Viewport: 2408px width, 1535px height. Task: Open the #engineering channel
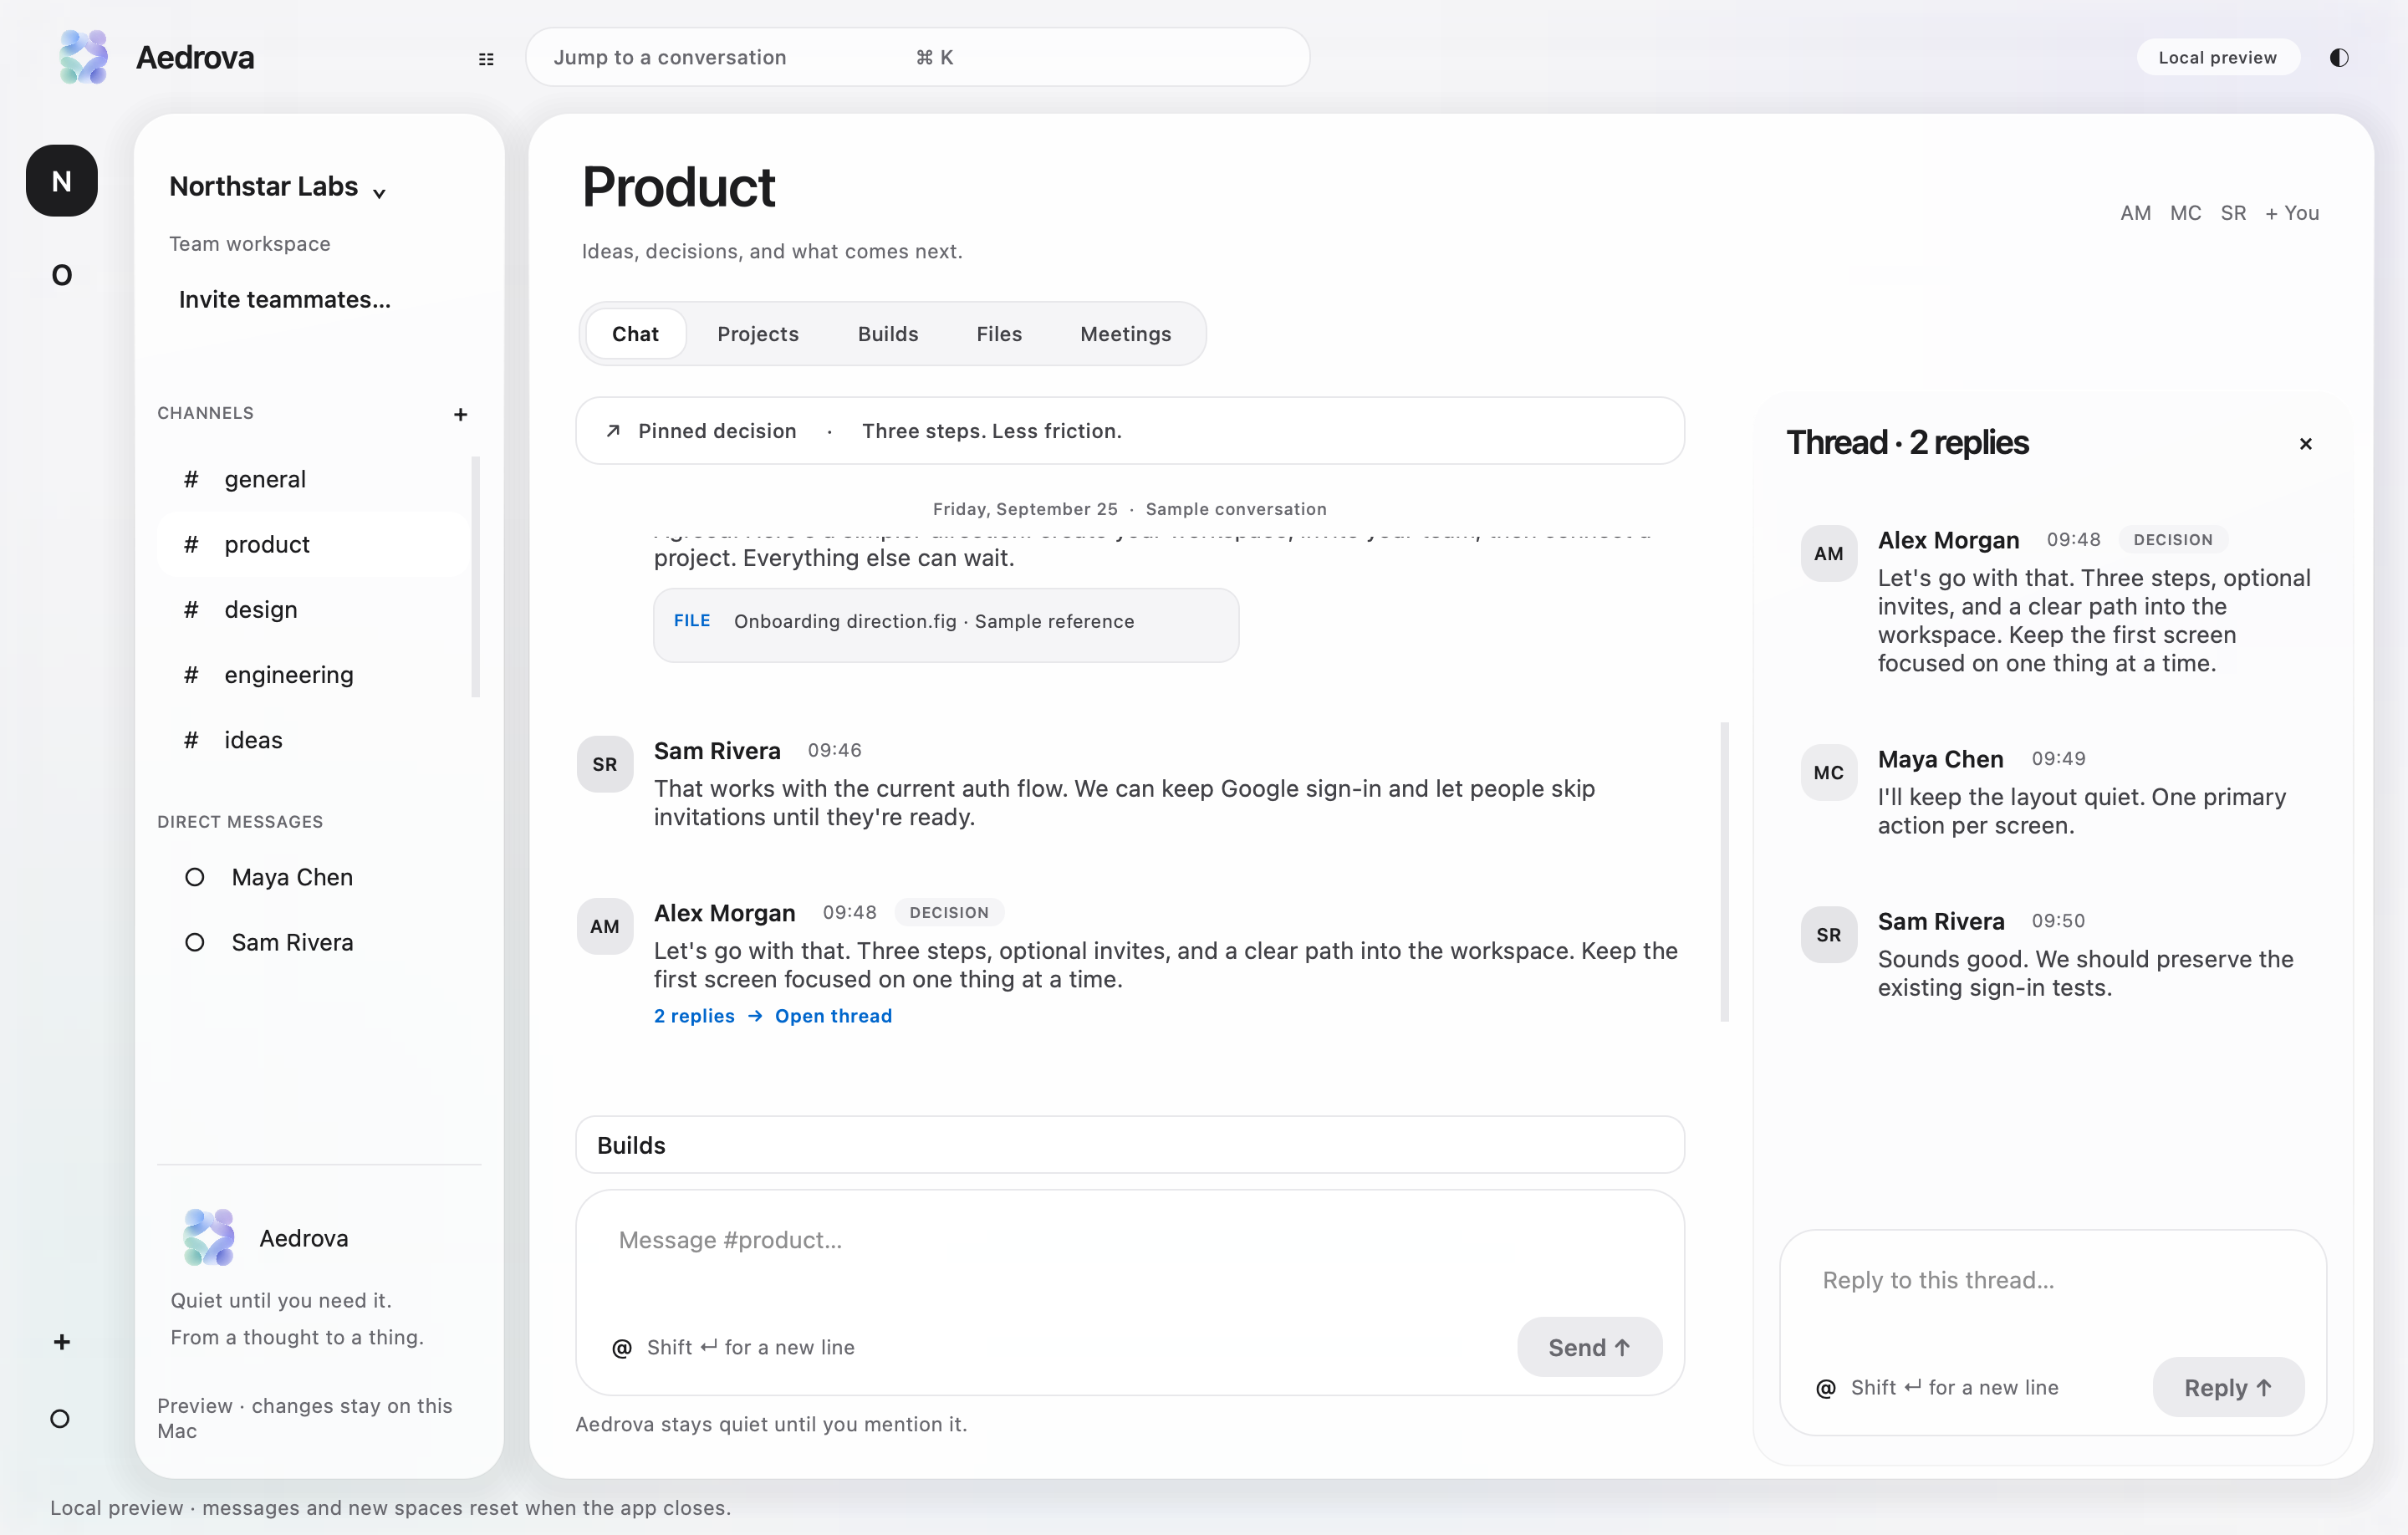(311, 675)
